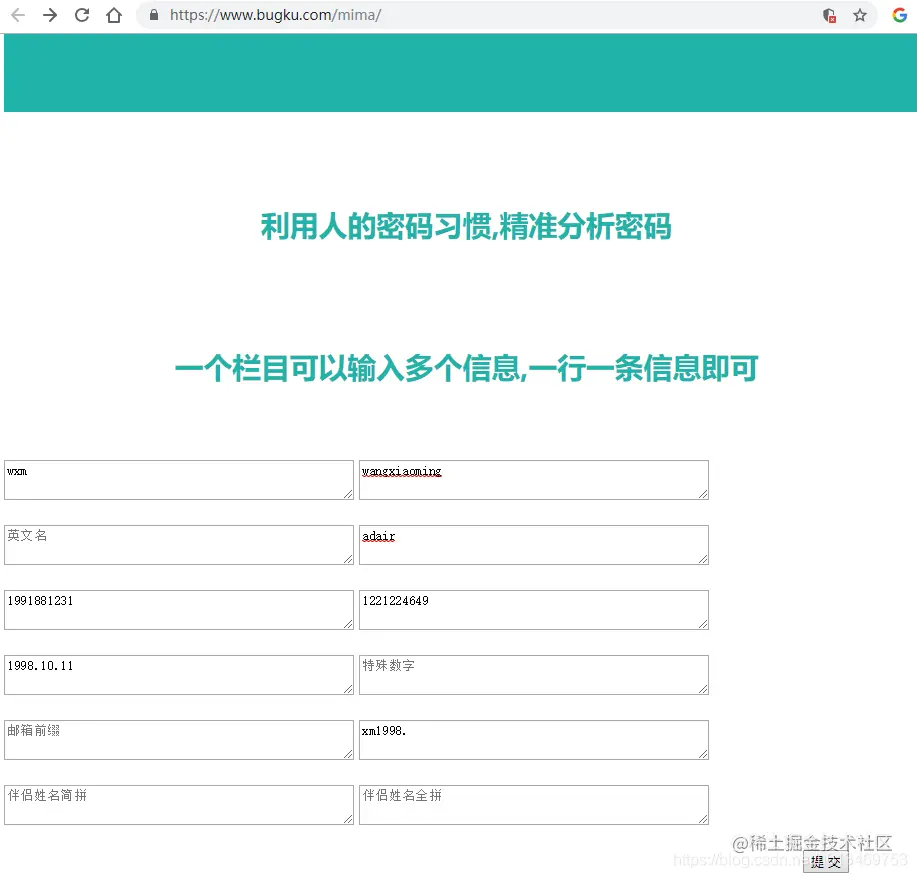Grab resize handle of xm1998. textarea

point(704,754)
